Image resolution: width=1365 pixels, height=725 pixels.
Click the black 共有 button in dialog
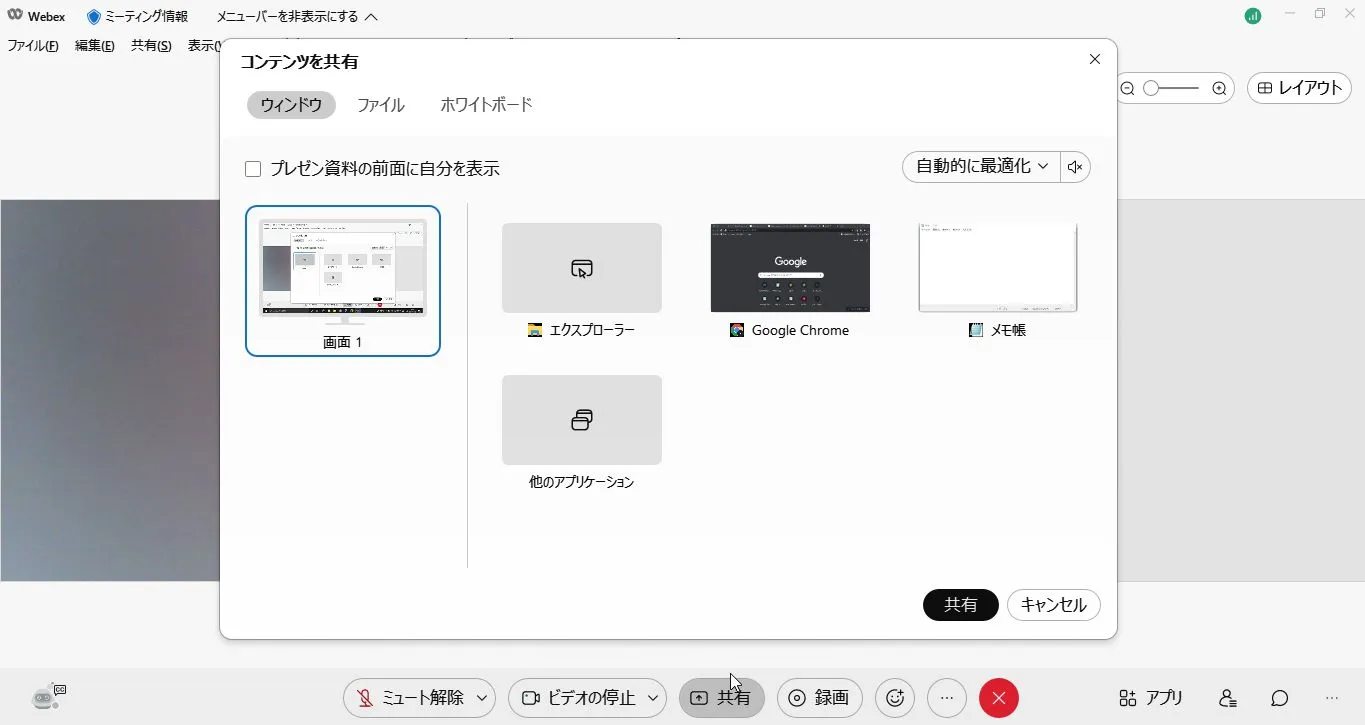(960, 605)
